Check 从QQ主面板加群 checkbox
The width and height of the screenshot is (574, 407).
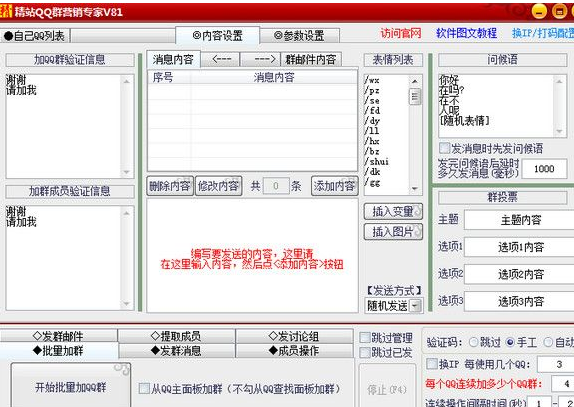point(144,388)
